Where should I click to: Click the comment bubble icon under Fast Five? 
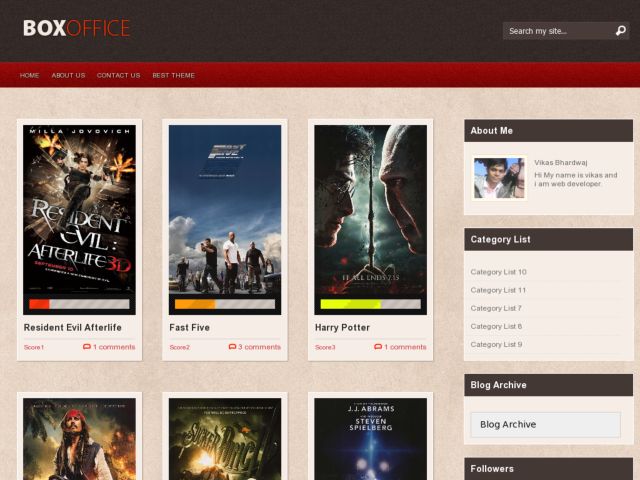(232, 347)
